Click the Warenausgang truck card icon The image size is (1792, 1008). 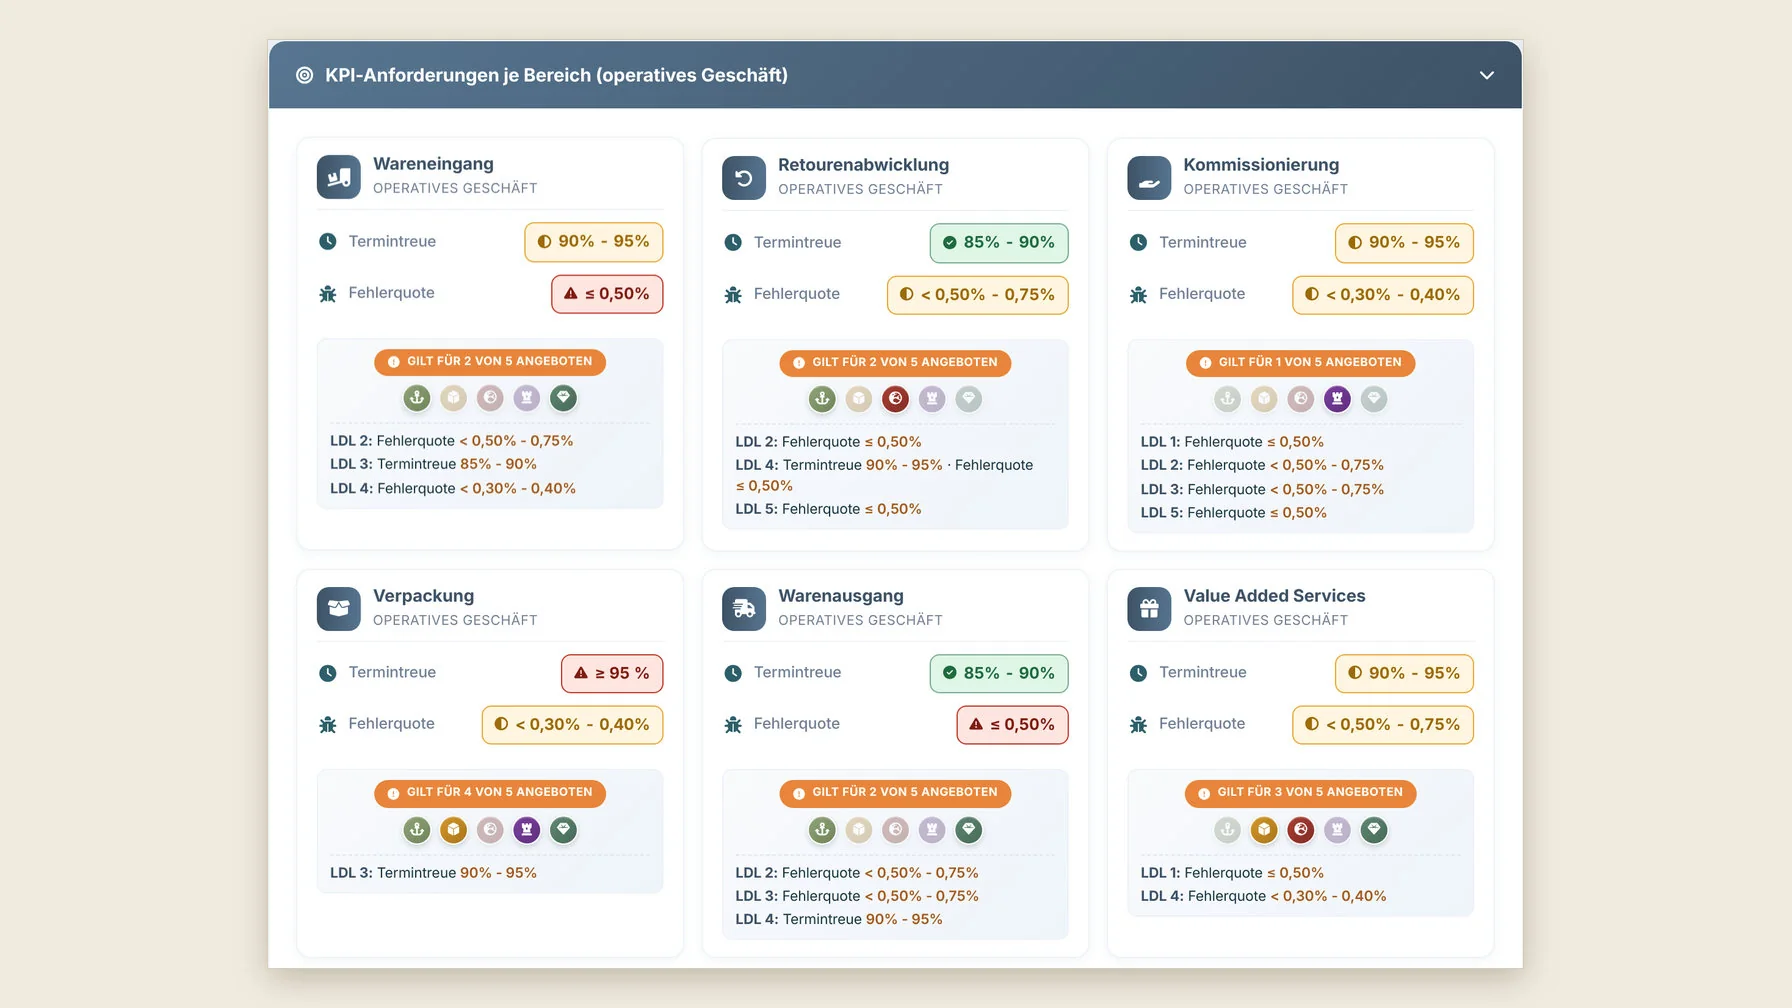pyautogui.click(x=744, y=608)
